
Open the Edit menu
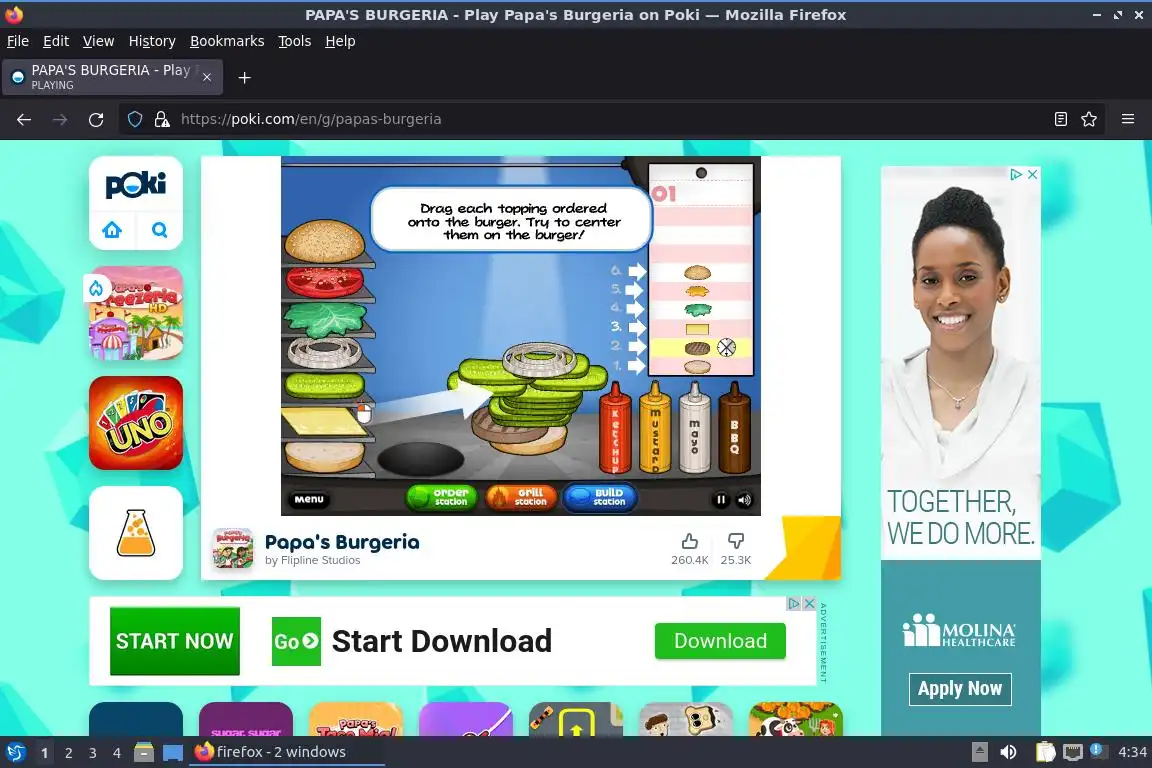(x=56, y=41)
